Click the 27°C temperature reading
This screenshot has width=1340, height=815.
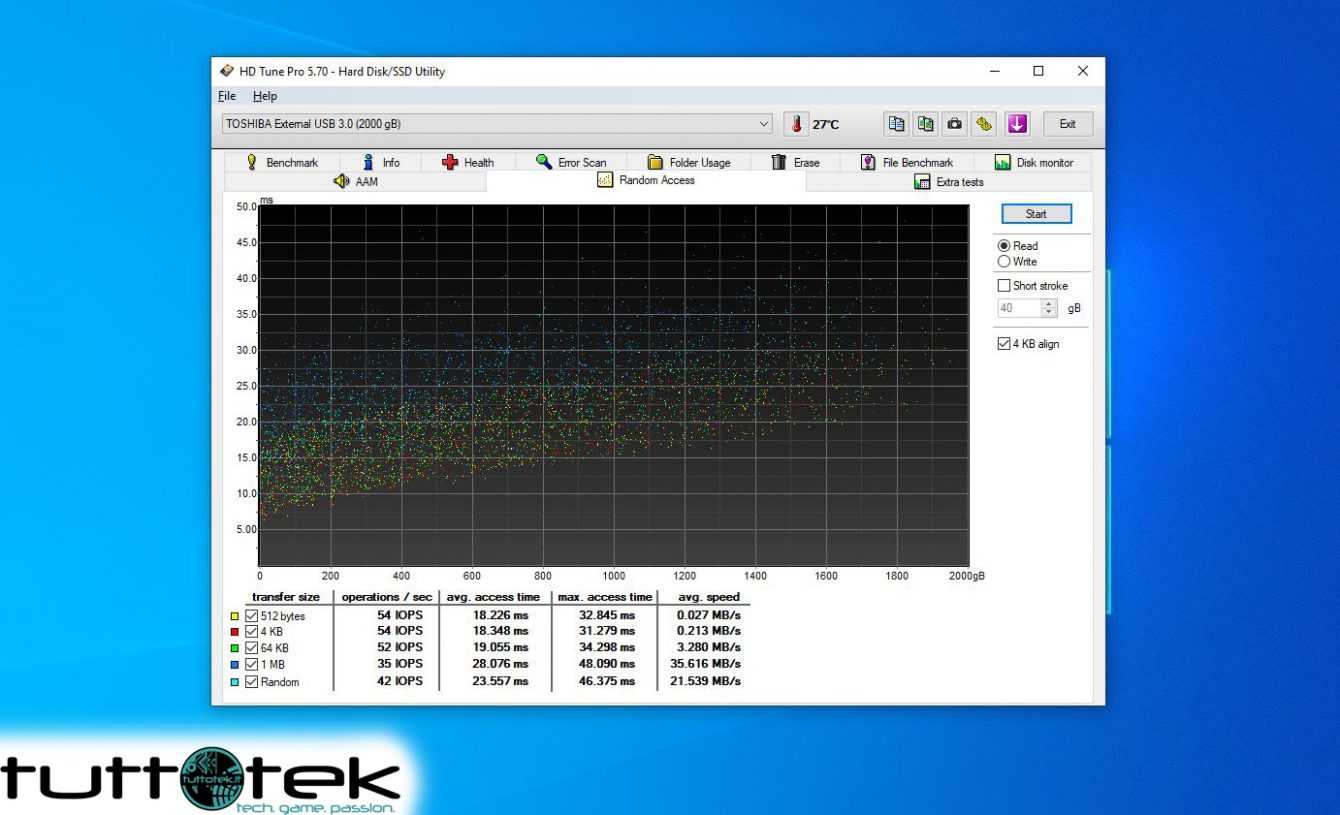coord(826,124)
